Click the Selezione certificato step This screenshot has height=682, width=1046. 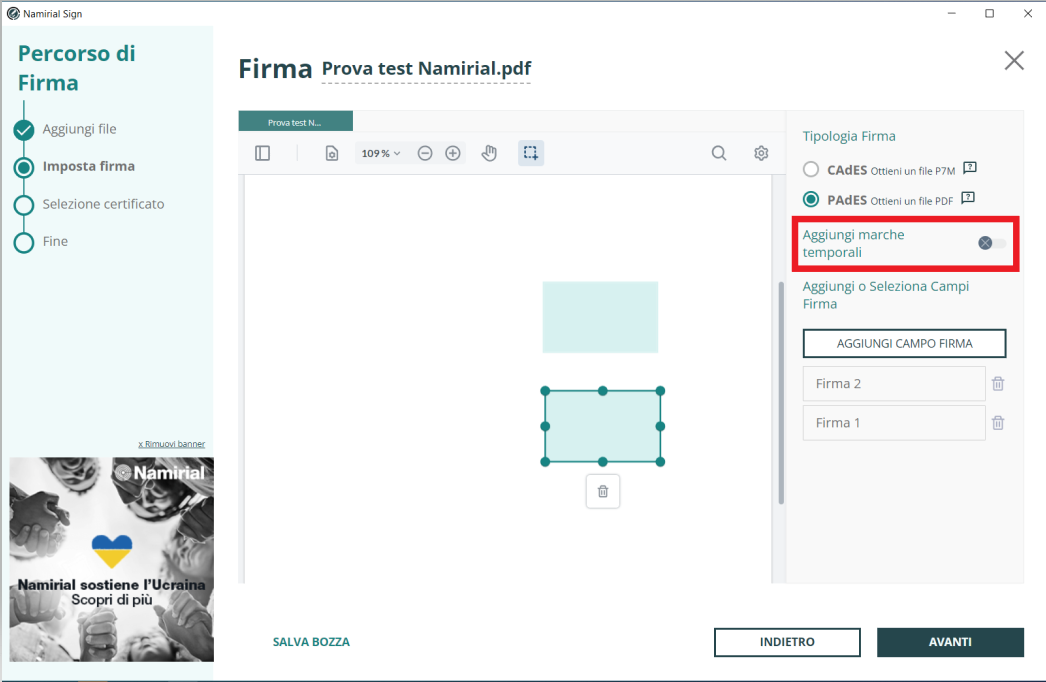[x=103, y=204]
